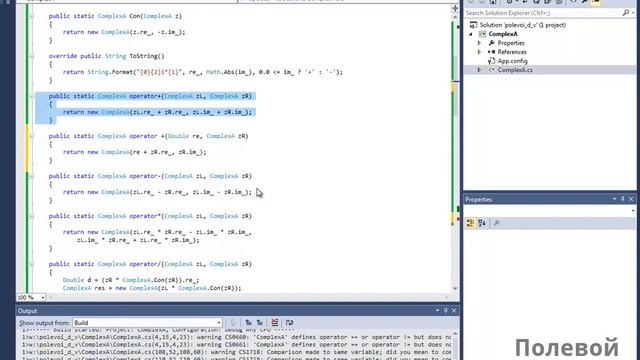Collapse highlighted operator+ method outlining

pyautogui.click(x=31, y=96)
